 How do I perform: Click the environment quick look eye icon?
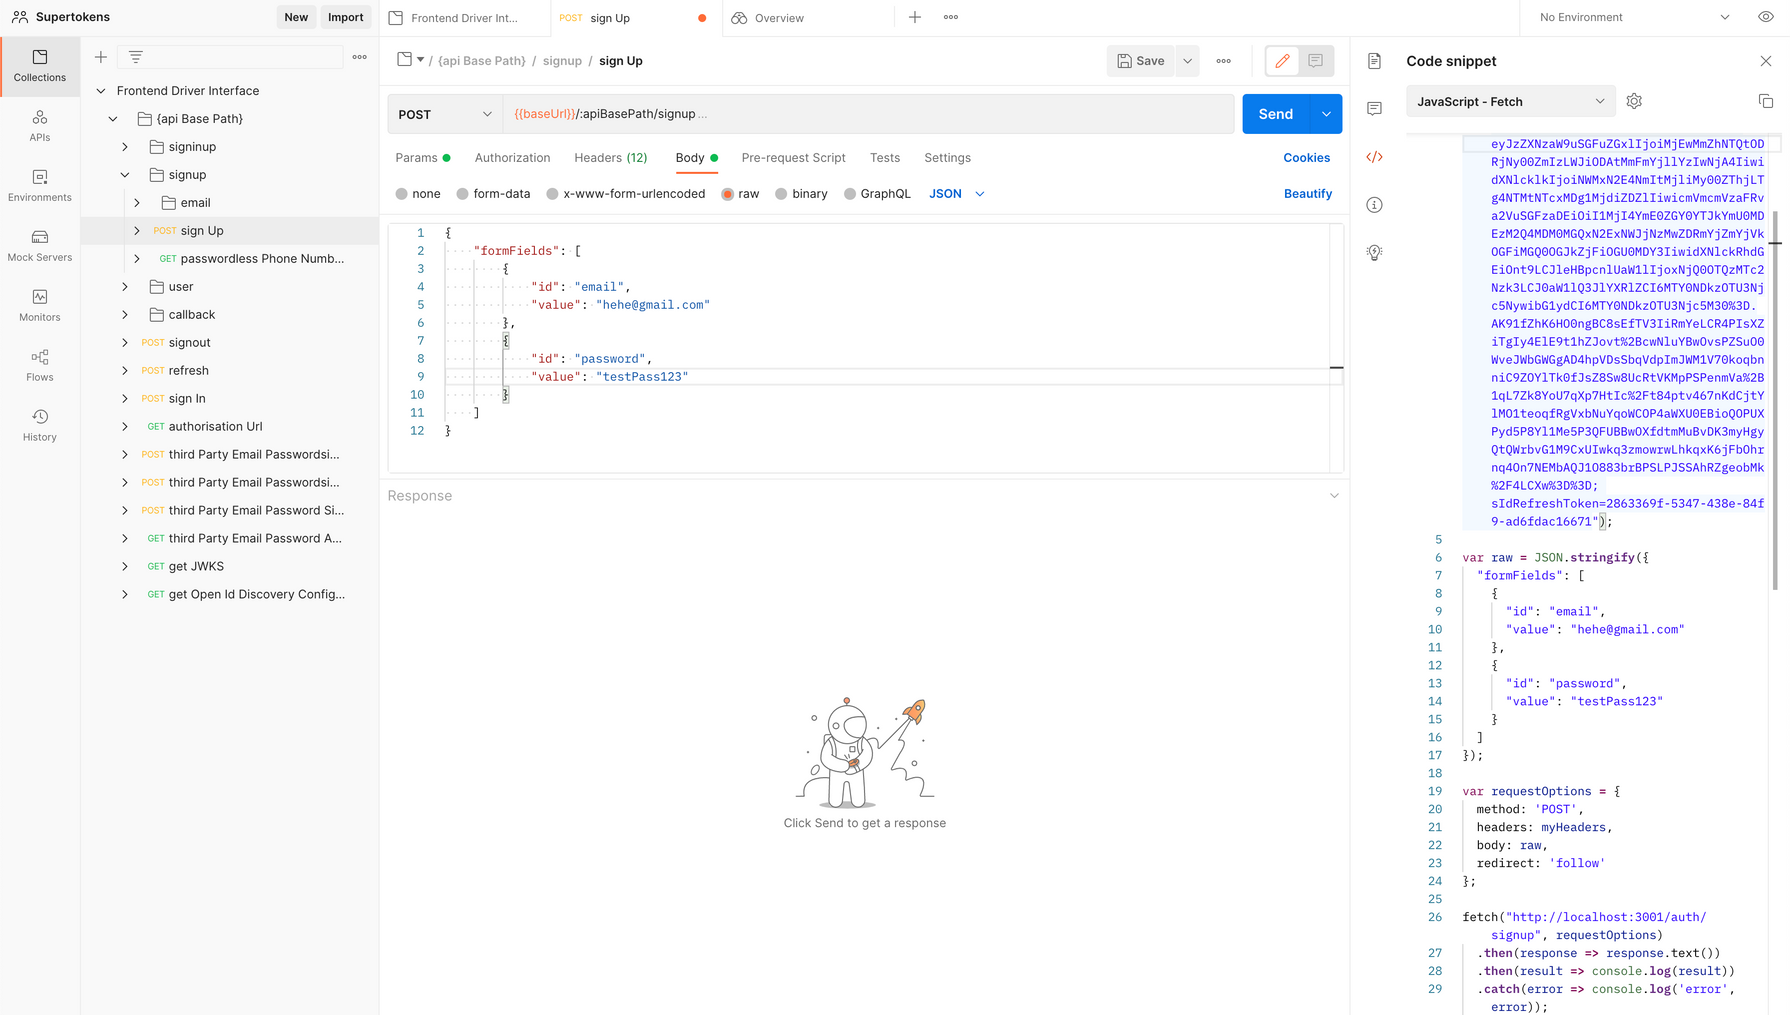1765,17
